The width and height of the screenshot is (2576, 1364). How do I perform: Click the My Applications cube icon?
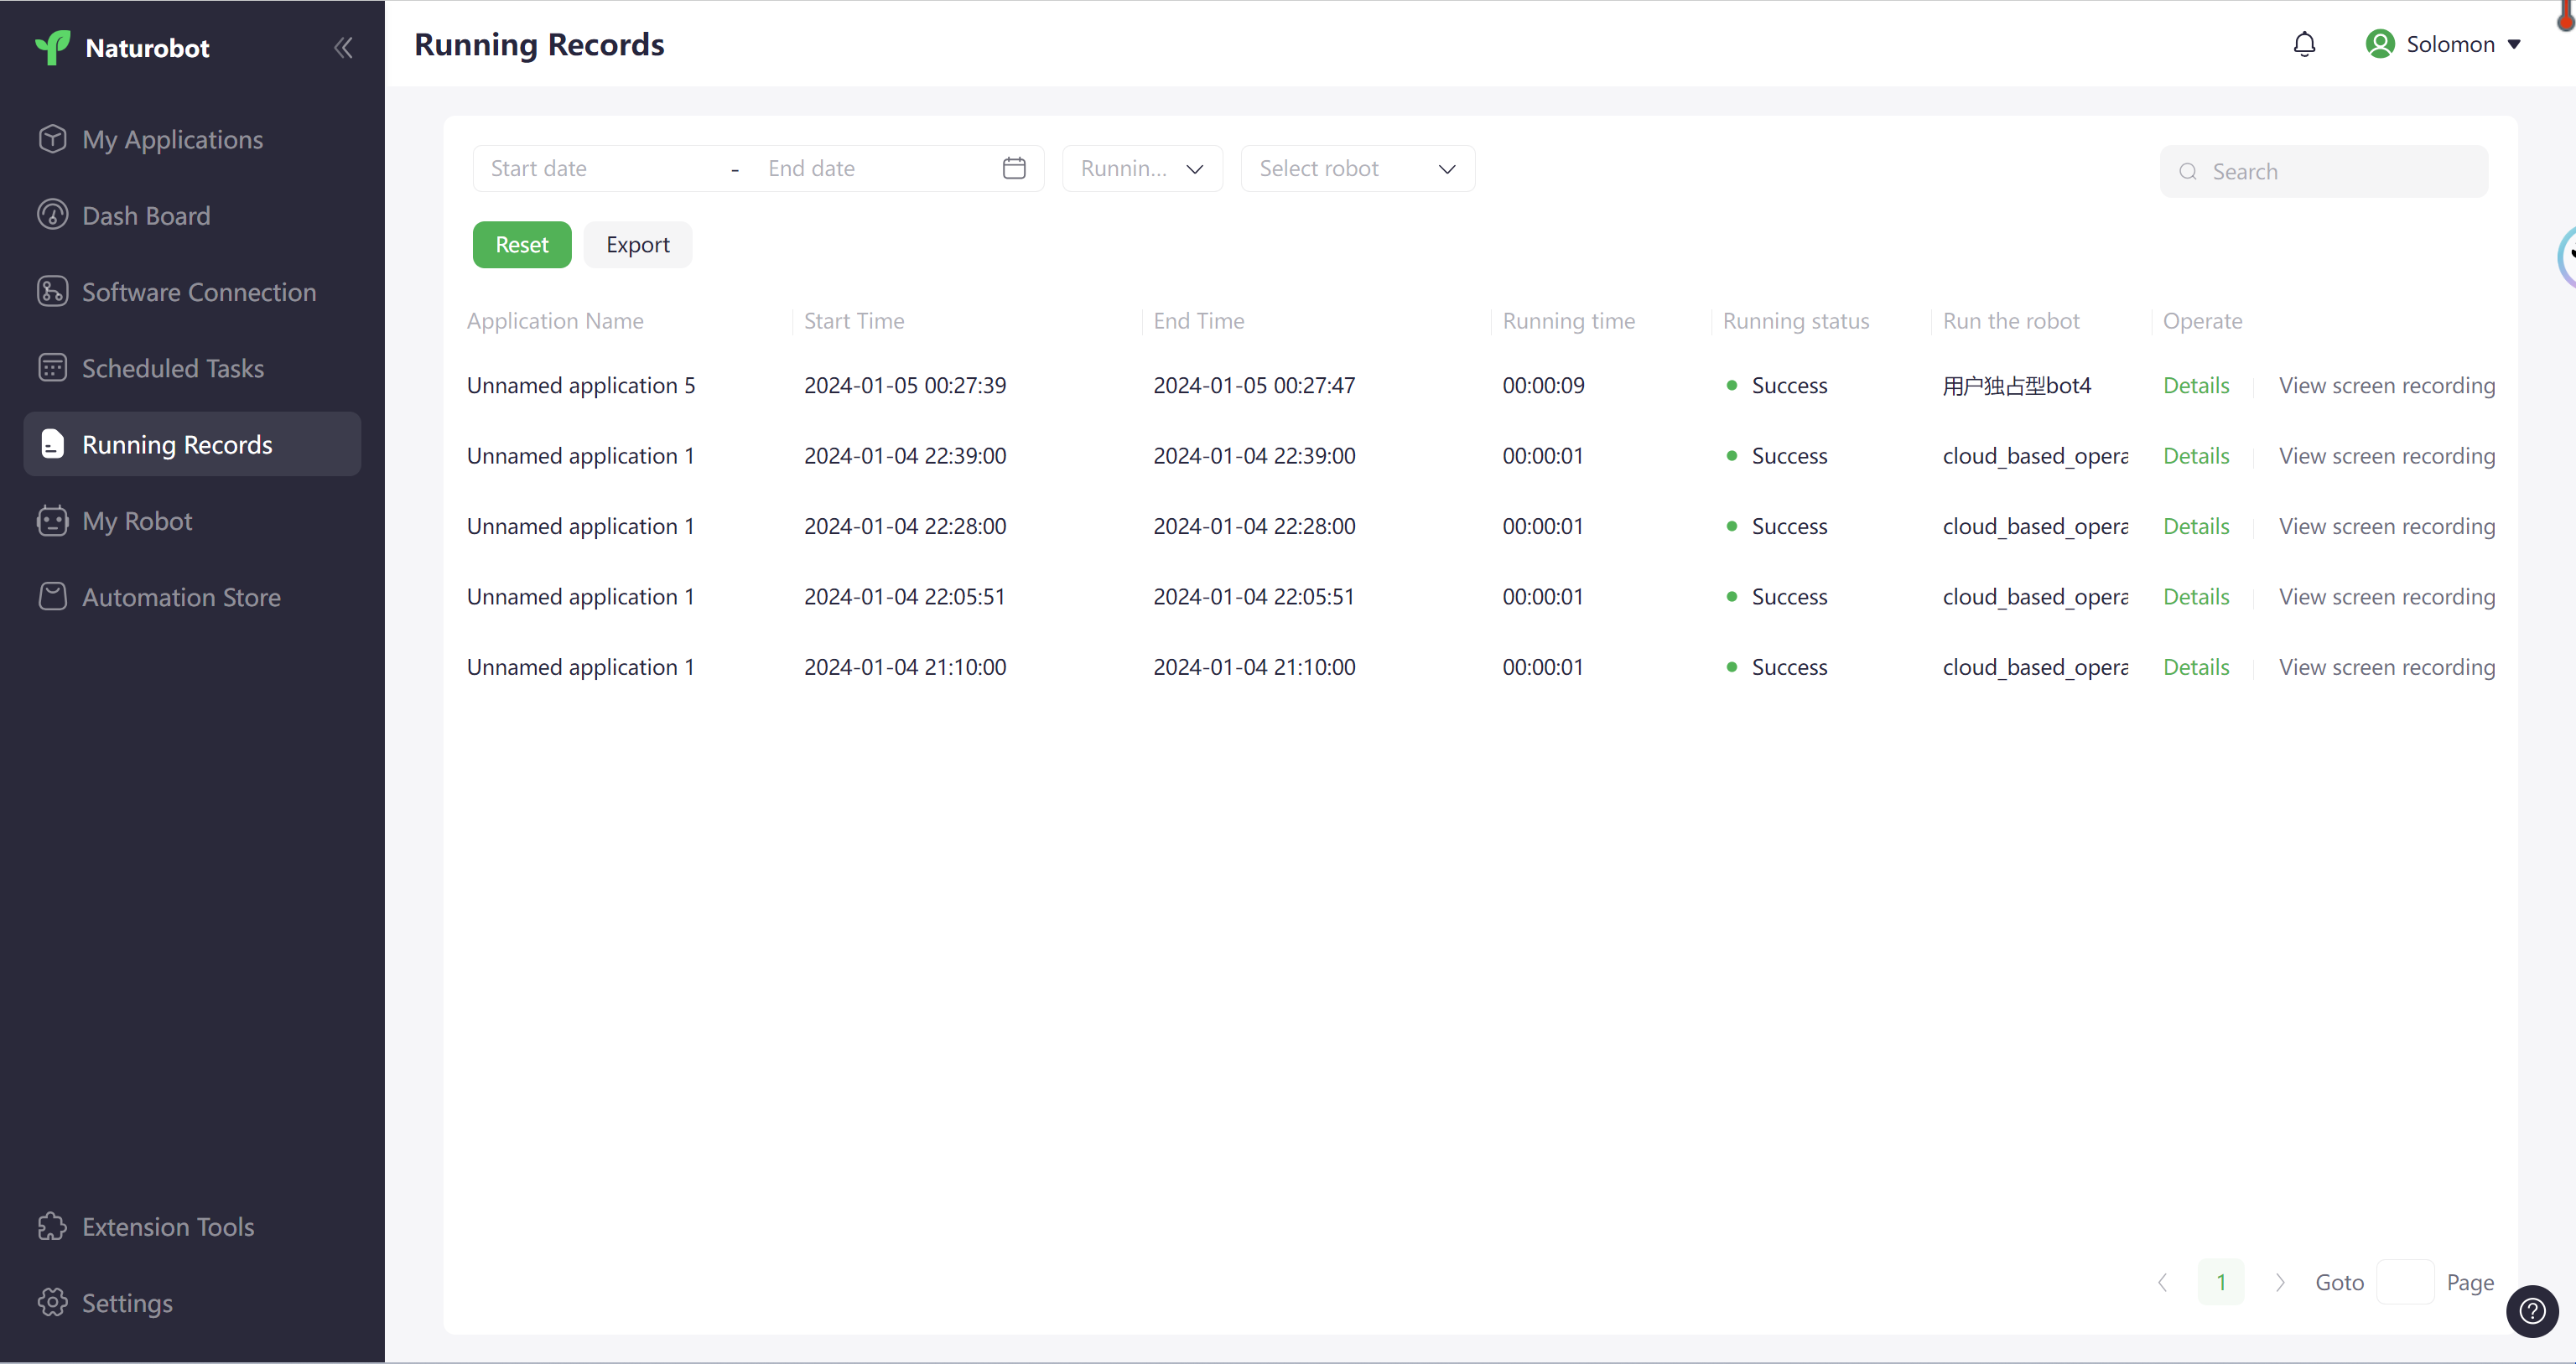coord(52,139)
